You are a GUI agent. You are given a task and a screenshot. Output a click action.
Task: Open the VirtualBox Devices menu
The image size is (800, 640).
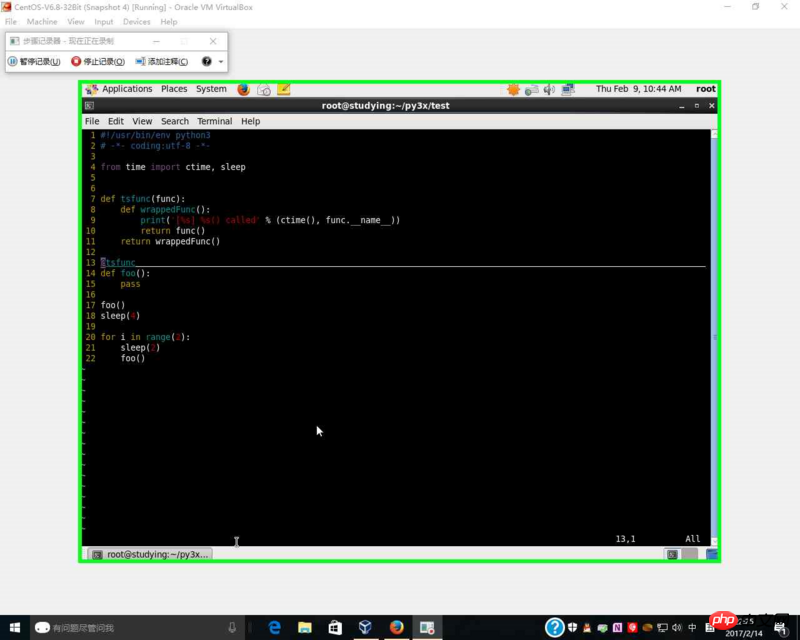[x=136, y=21]
